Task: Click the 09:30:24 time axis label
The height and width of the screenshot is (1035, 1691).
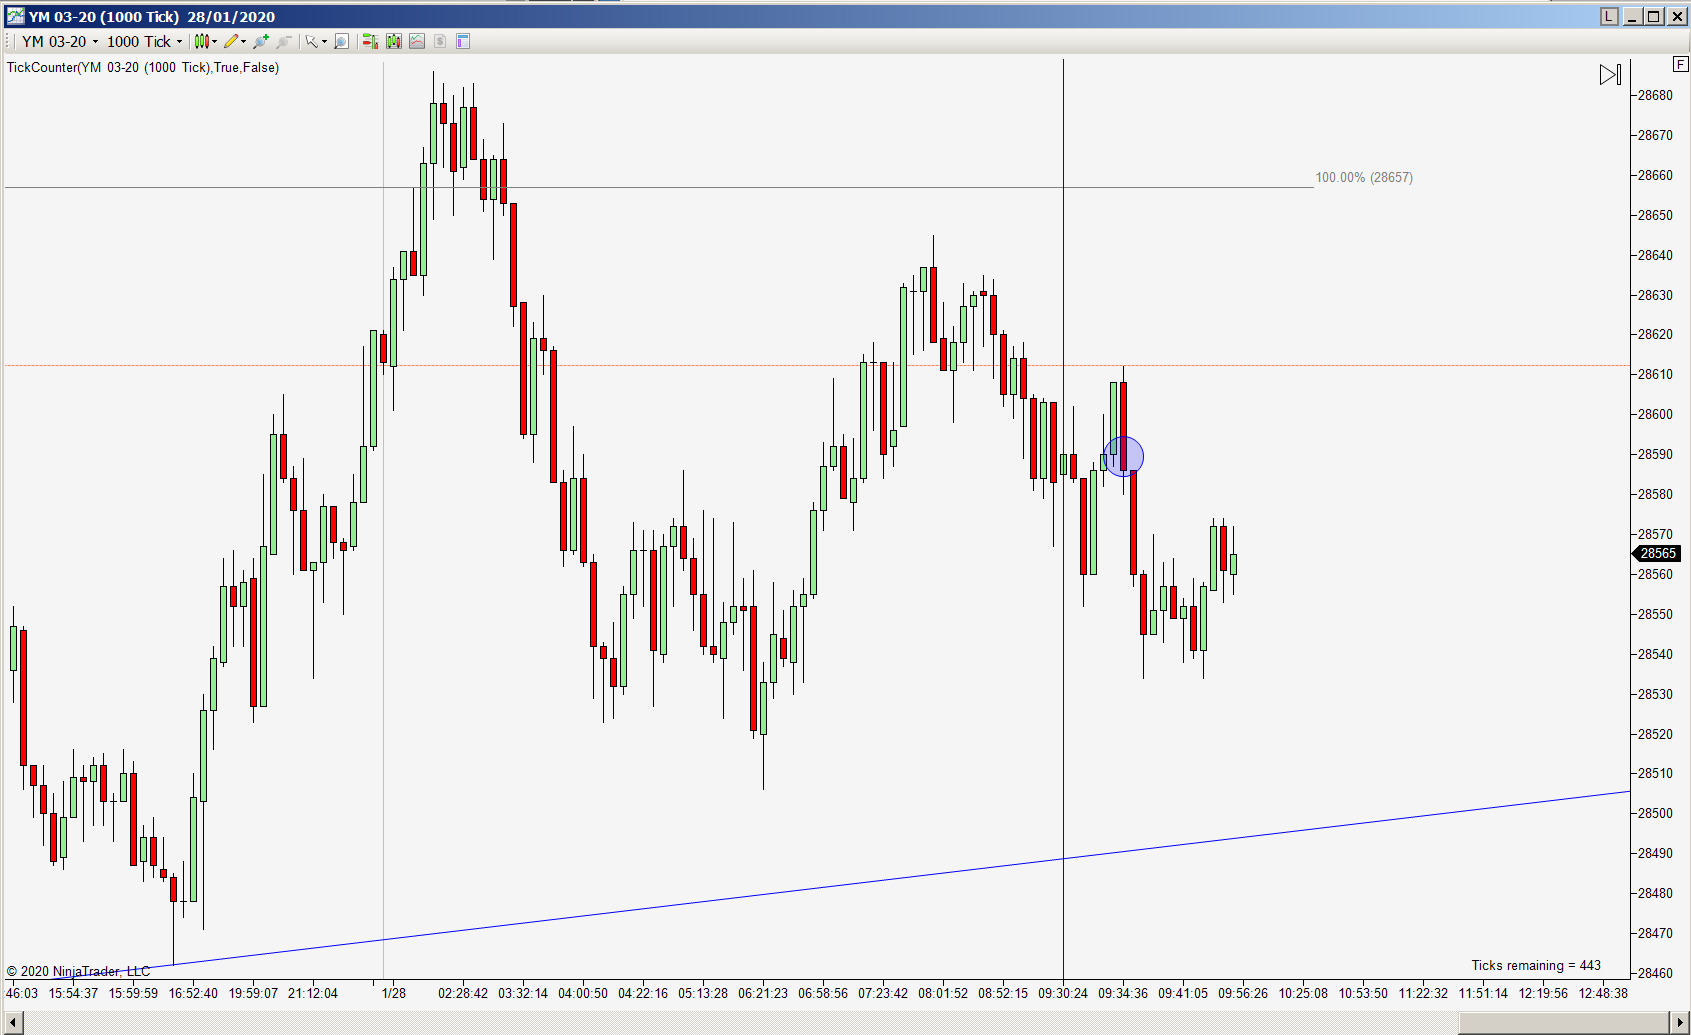Action: tap(1063, 993)
